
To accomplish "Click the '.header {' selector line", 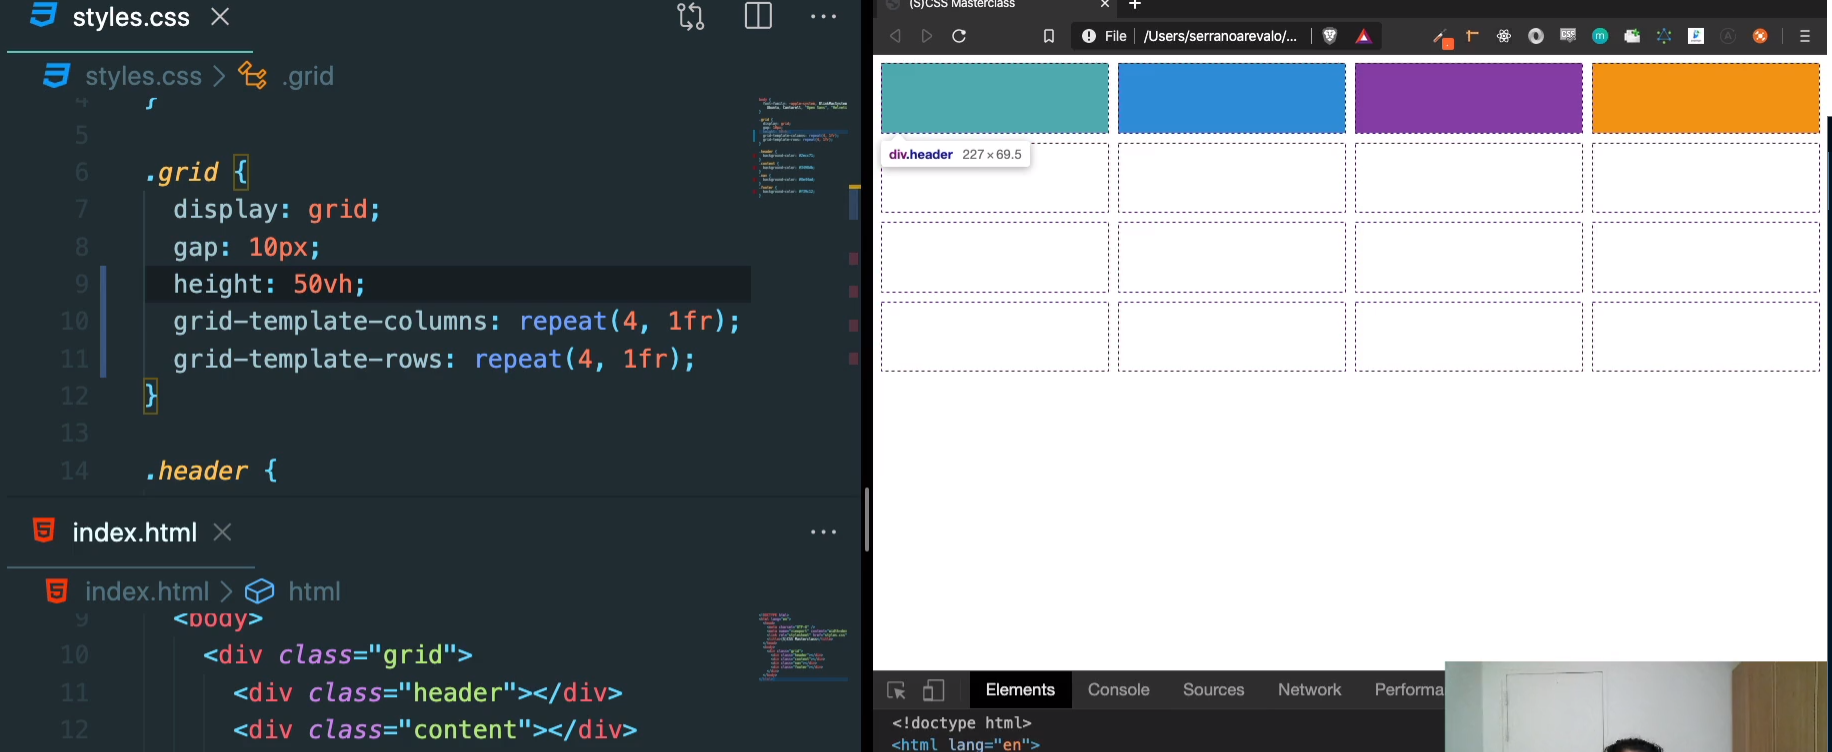I will [211, 471].
